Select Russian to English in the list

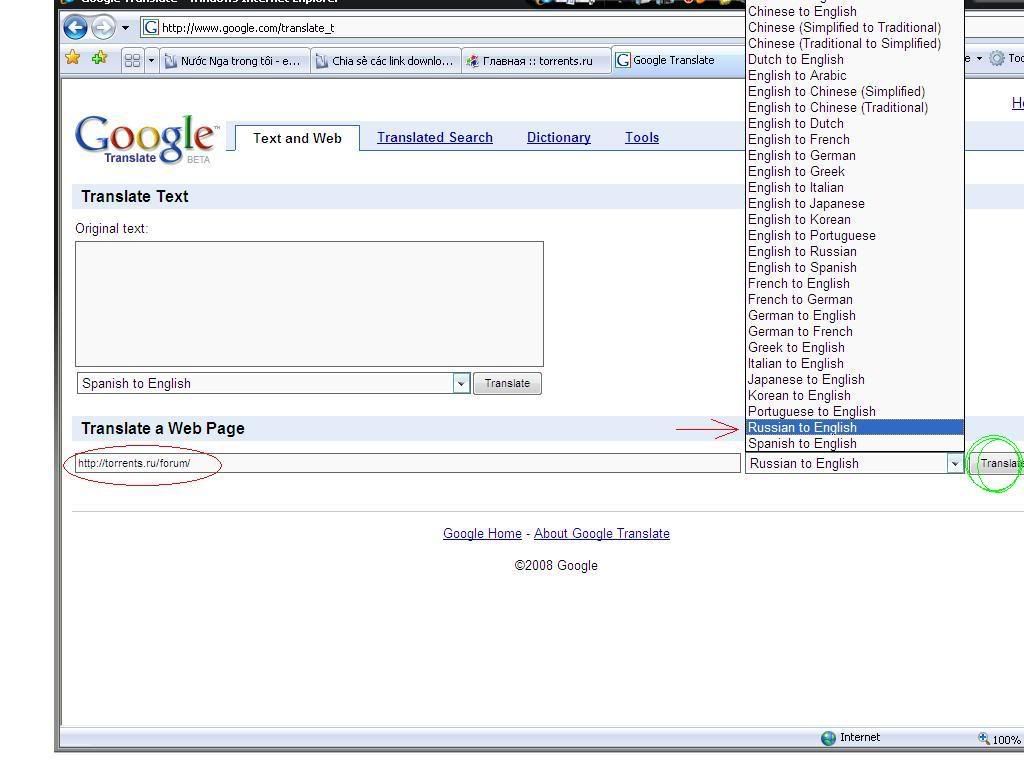[802, 427]
